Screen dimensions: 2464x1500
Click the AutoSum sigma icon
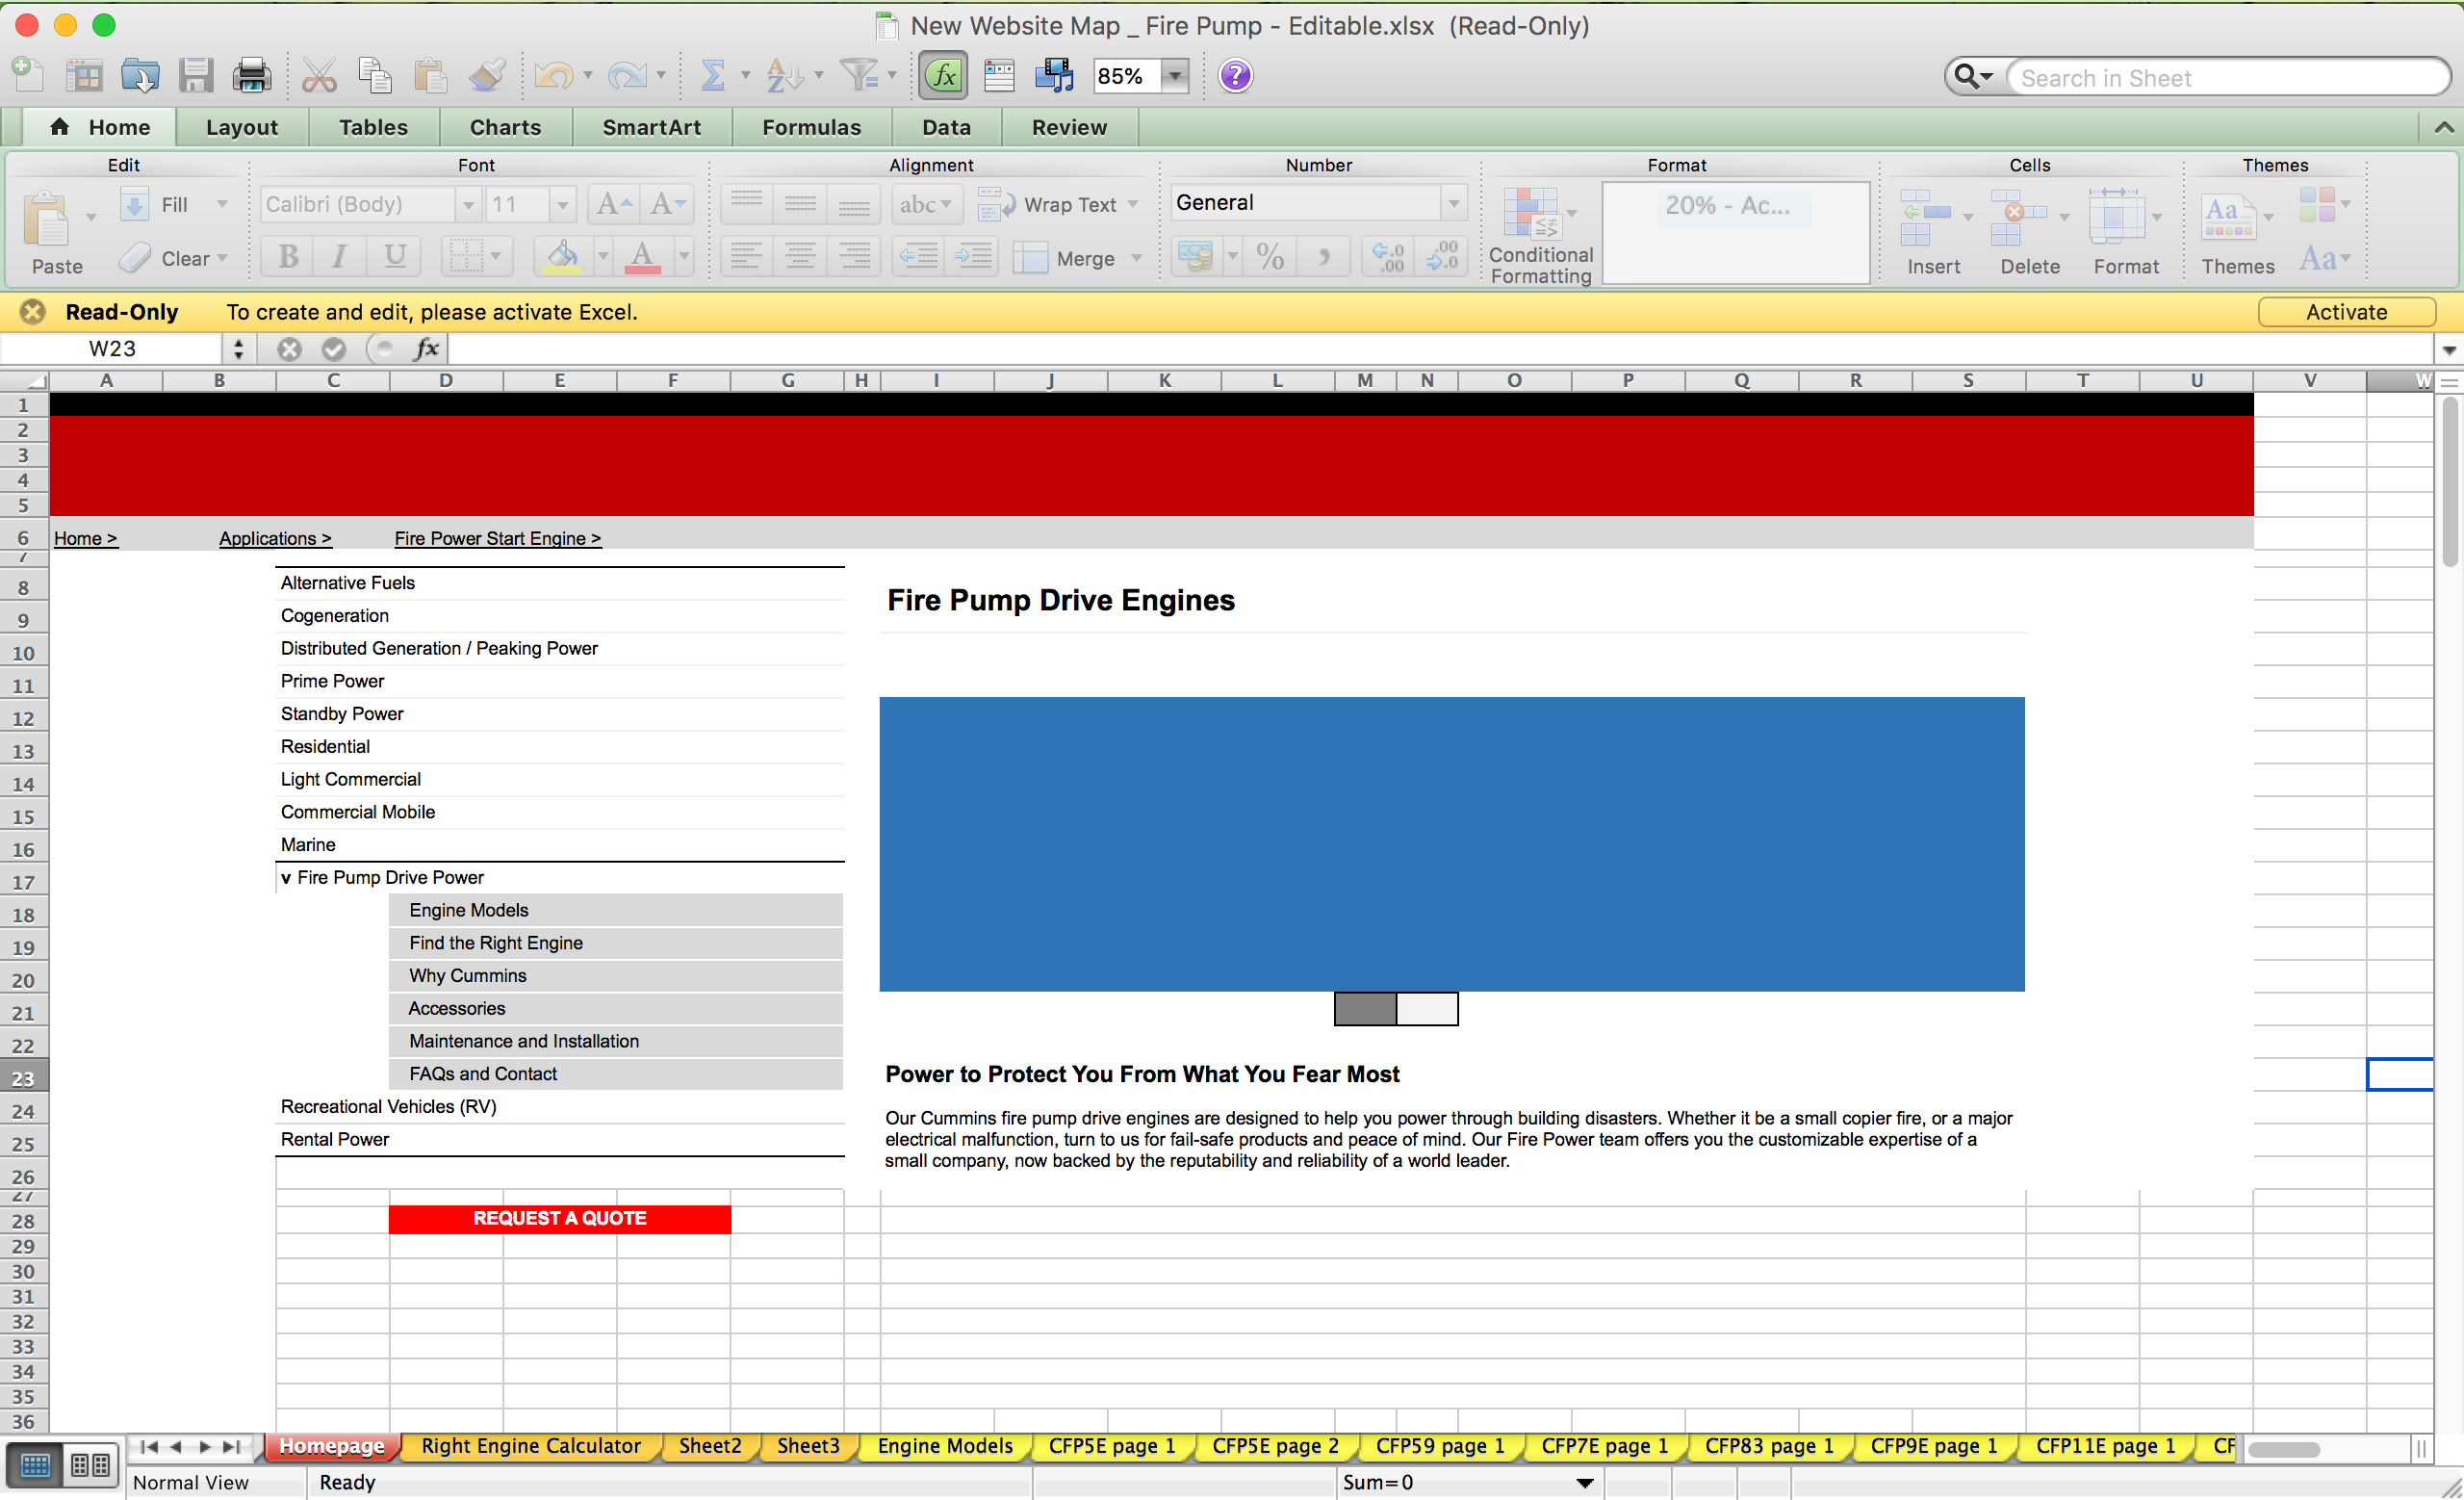pos(712,75)
